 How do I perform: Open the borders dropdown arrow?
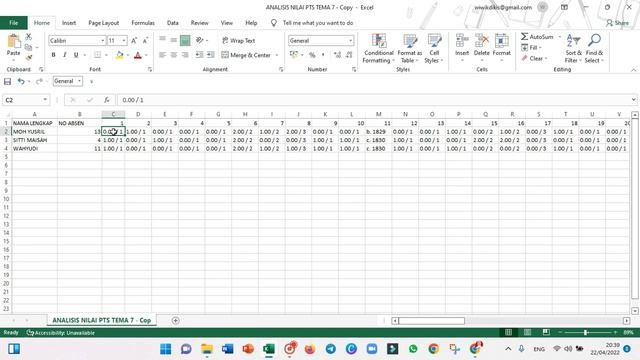coord(107,55)
